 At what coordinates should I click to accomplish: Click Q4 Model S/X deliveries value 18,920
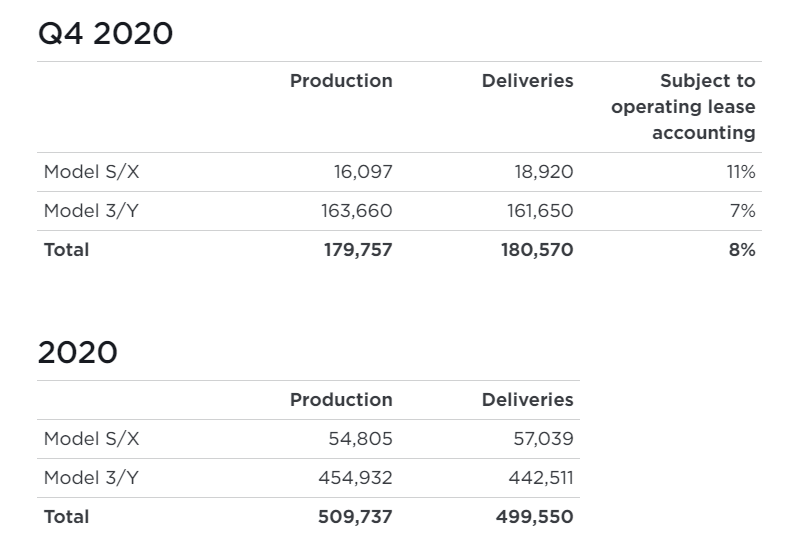pyautogui.click(x=544, y=172)
